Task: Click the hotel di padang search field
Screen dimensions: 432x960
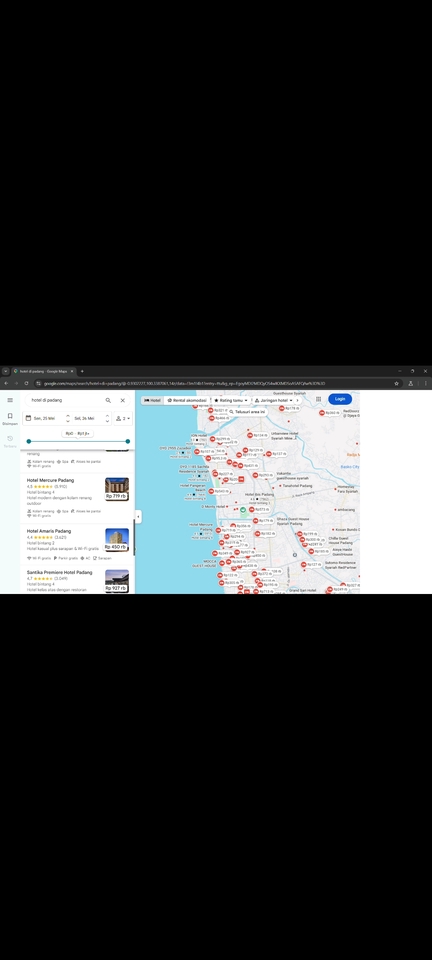Action: (64, 400)
